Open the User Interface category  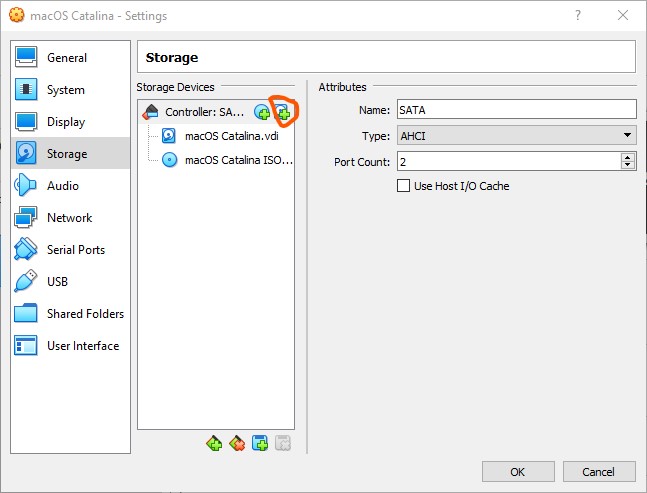click(70, 345)
